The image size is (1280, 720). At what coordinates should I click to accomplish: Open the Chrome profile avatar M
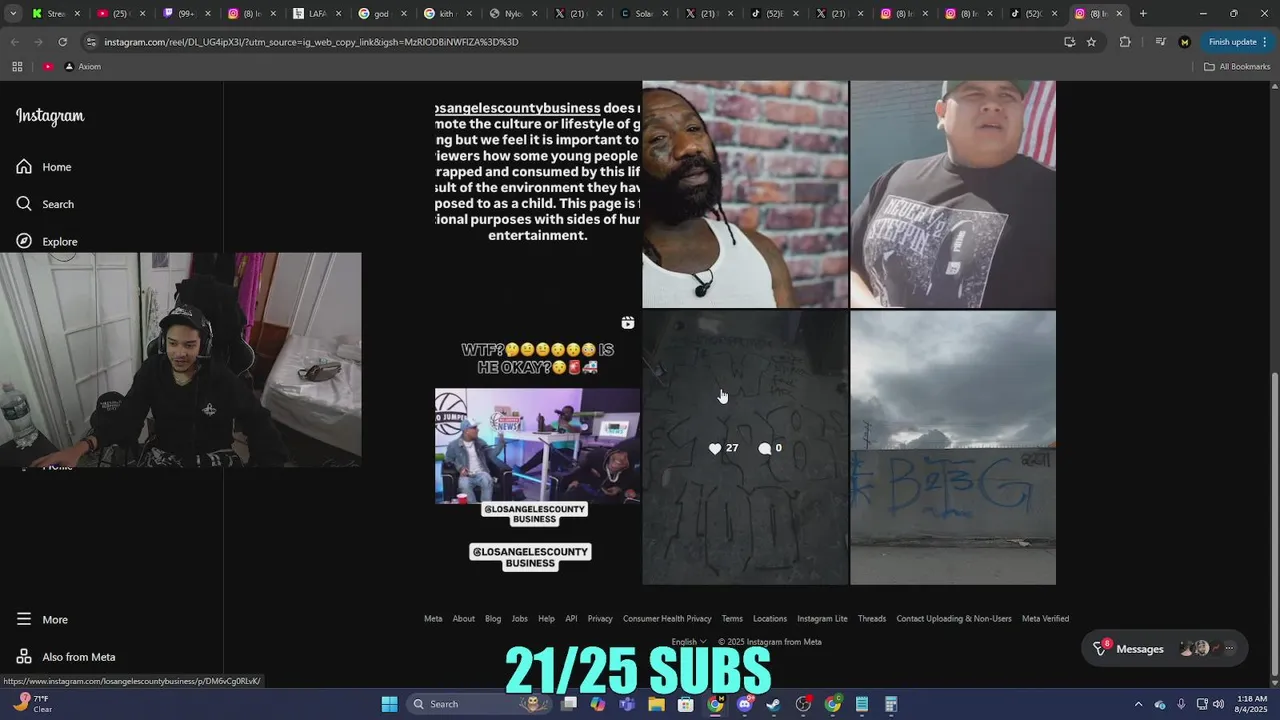1185,42
